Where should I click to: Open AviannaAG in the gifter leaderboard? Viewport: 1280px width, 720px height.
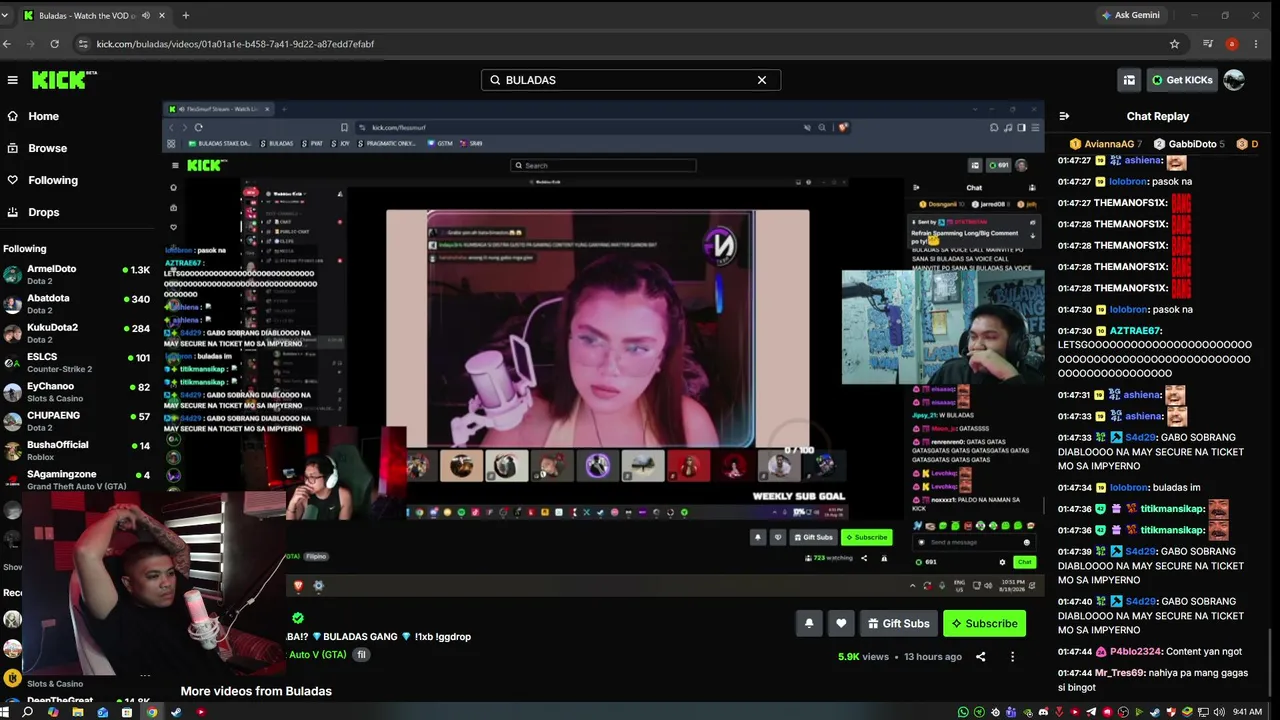pos(1105,144)
